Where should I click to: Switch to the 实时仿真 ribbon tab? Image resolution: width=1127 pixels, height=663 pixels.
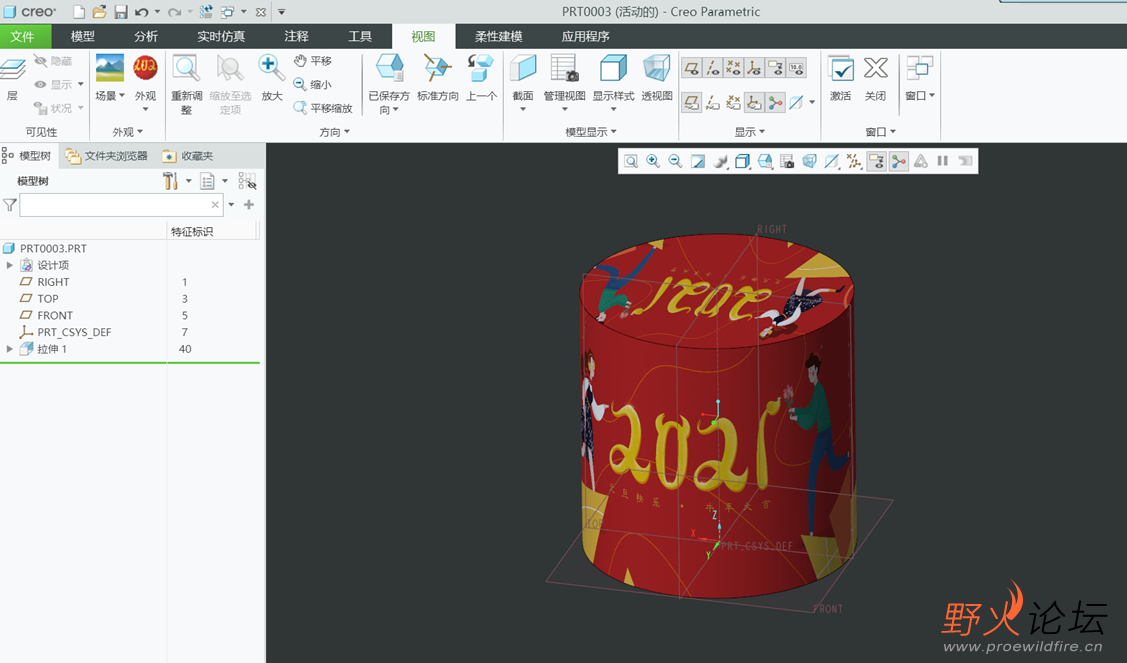[x=221, y=36]
